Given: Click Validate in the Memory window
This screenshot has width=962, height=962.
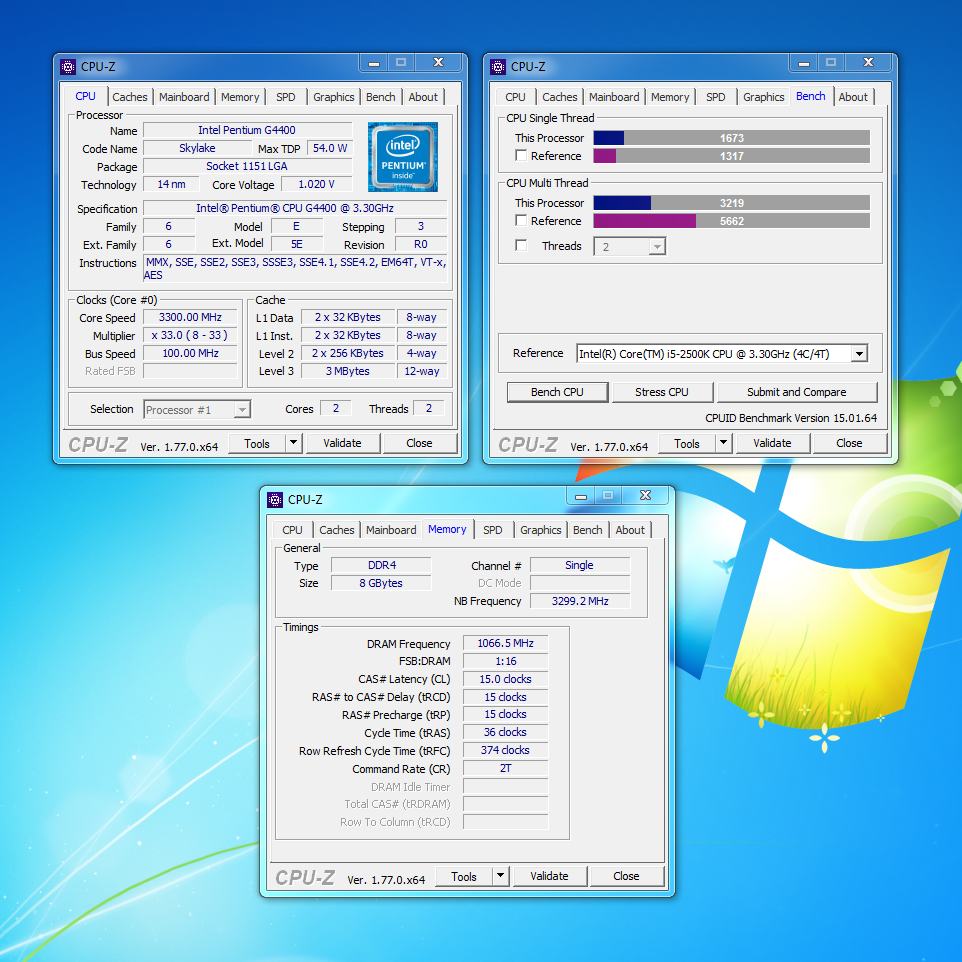Looking at the screenshot, I should click(x=549, y=876).
